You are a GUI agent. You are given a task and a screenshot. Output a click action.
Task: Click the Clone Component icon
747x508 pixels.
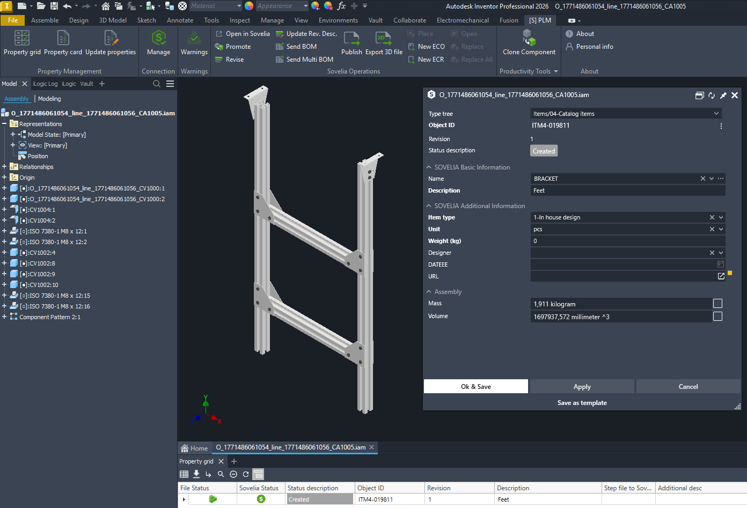pyautogui.click(x=528, y=43)
